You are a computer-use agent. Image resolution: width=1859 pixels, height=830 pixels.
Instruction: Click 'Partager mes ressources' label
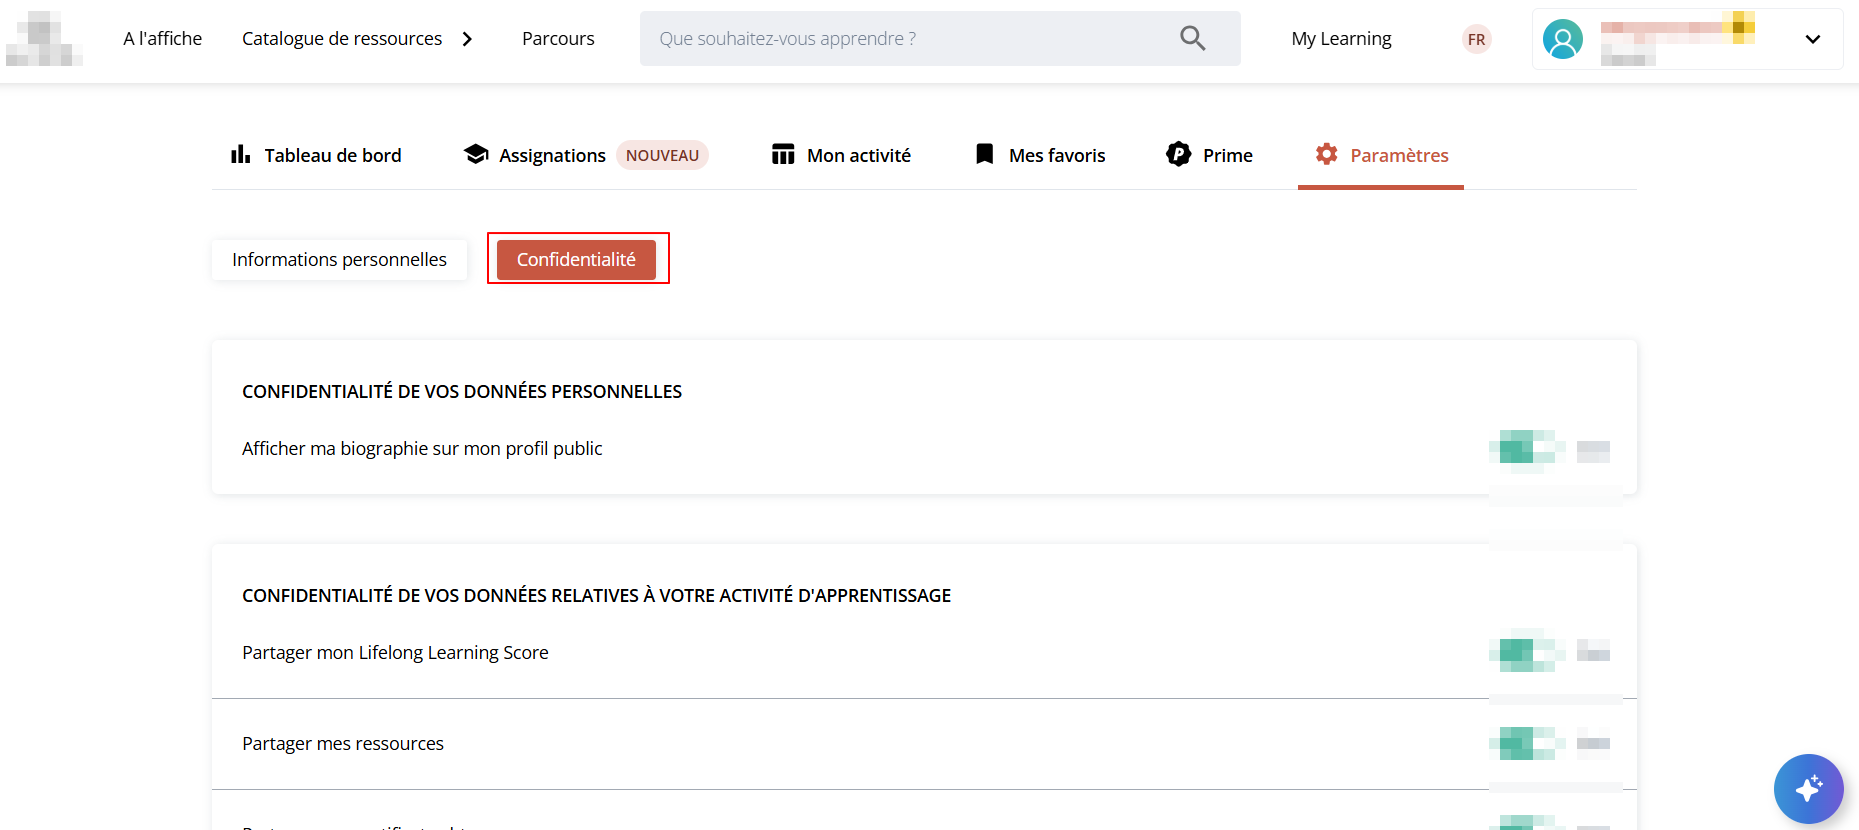(x=343, y=744)
